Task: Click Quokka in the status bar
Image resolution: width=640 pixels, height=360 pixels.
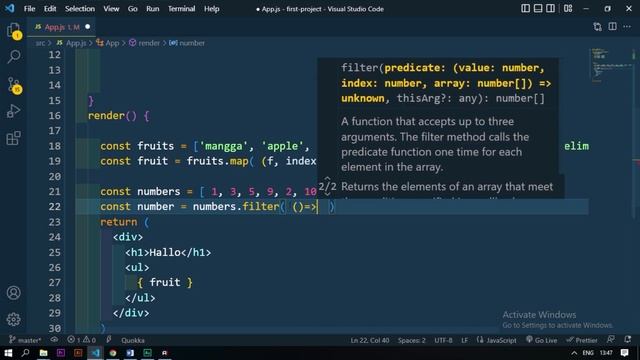Action: (133, 340)
